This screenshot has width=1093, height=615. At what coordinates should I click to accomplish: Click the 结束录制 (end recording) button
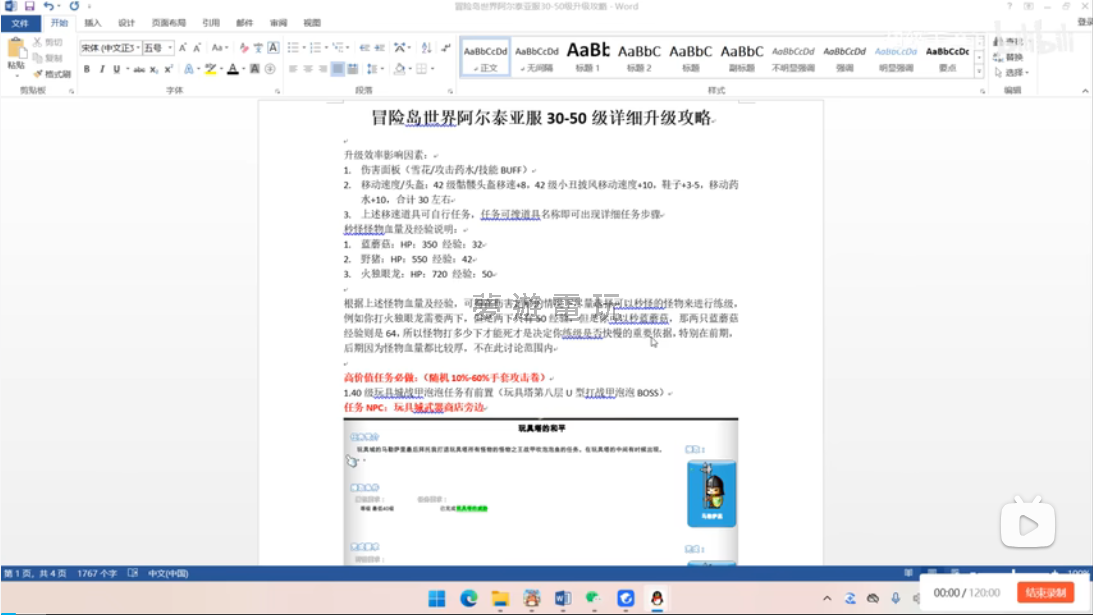(x=1044, y=593)
